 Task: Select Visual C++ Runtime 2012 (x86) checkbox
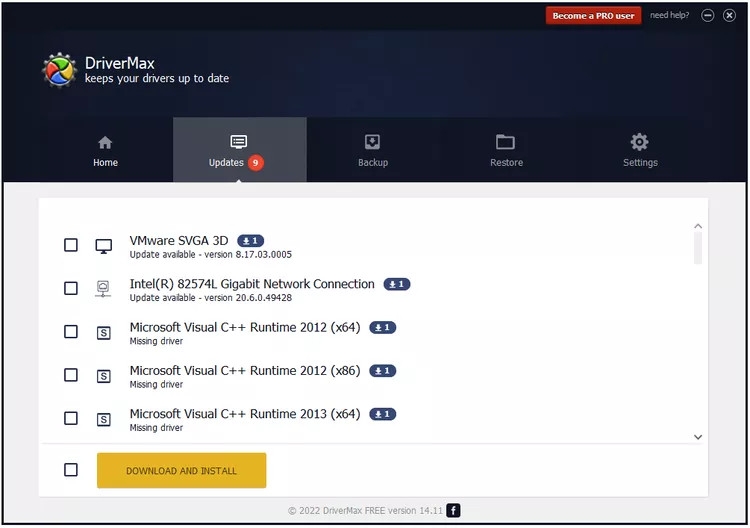coord(71,375)
